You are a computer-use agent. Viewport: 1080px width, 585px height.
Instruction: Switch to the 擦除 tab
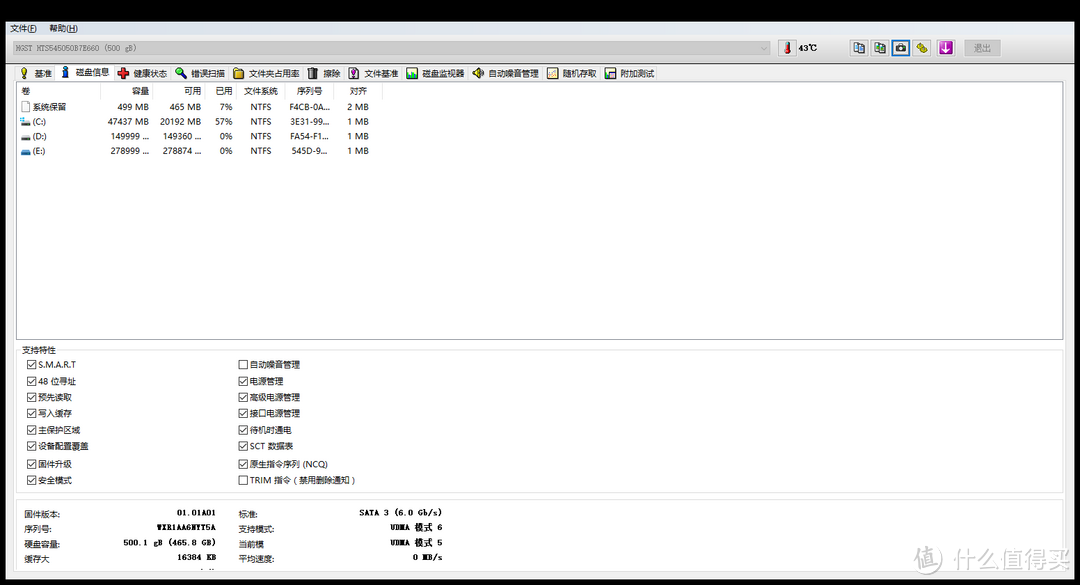tap(324, 73)
